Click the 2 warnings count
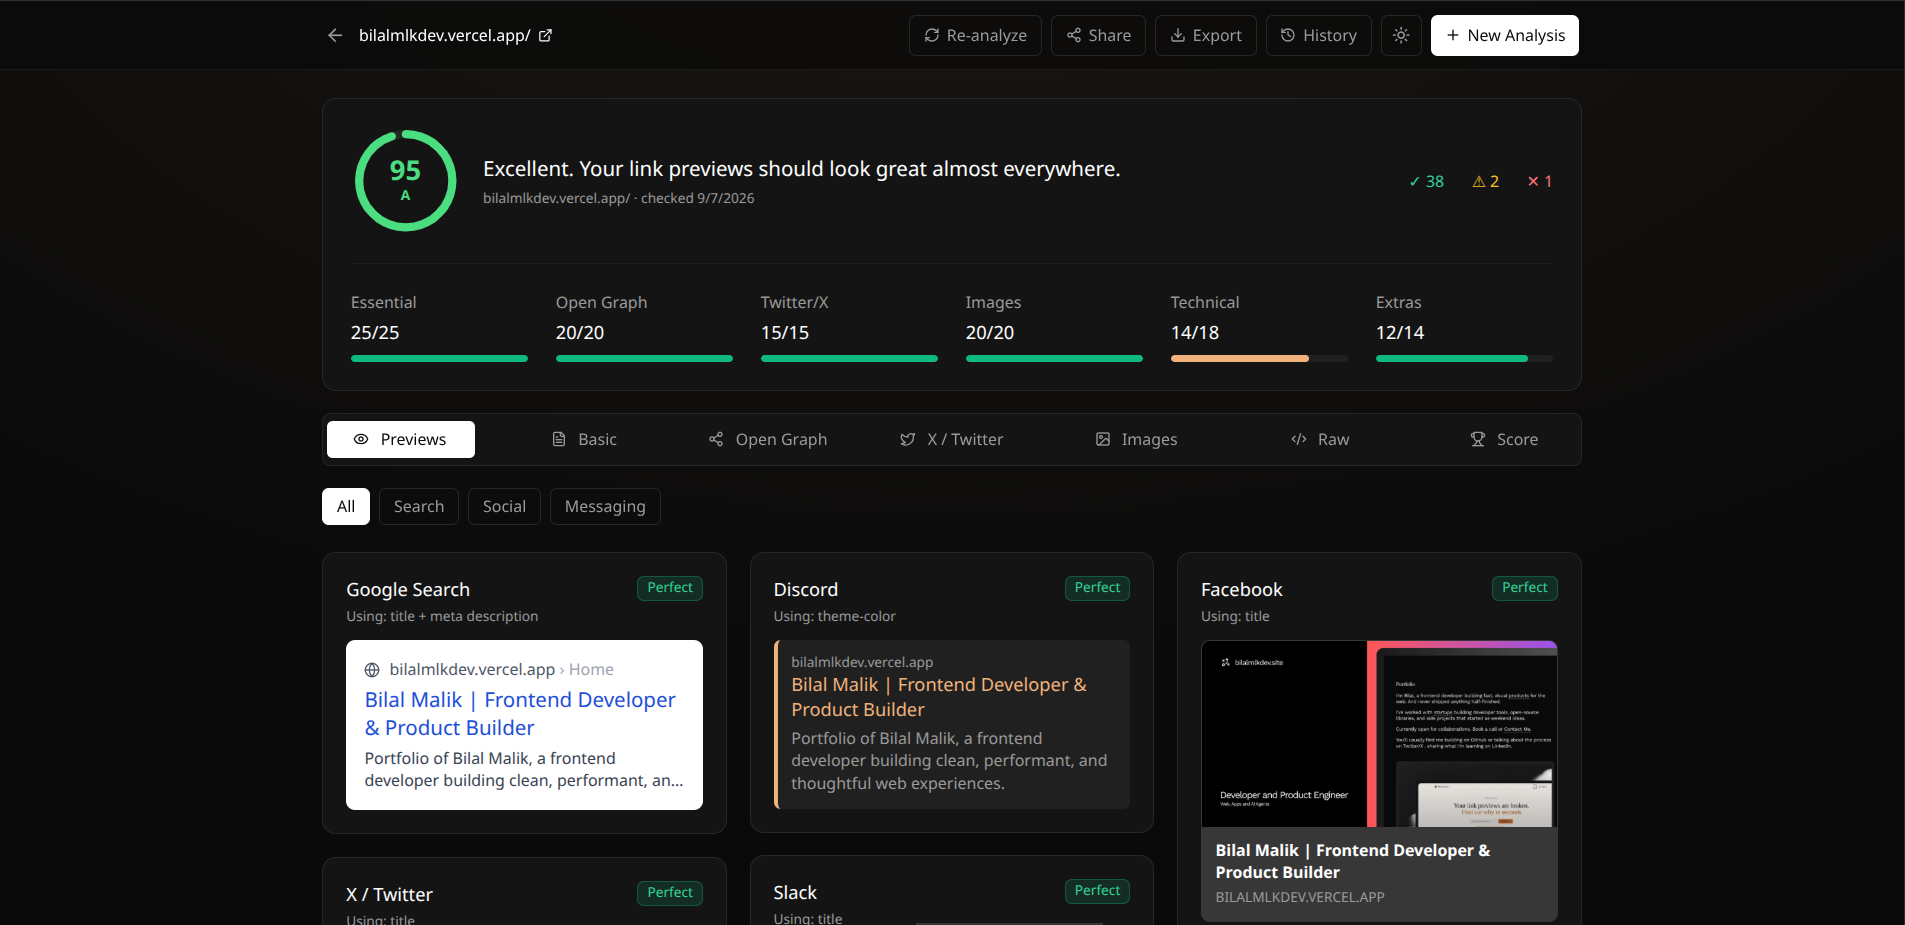The image size is (1905, 925). tap(1485, 182)
